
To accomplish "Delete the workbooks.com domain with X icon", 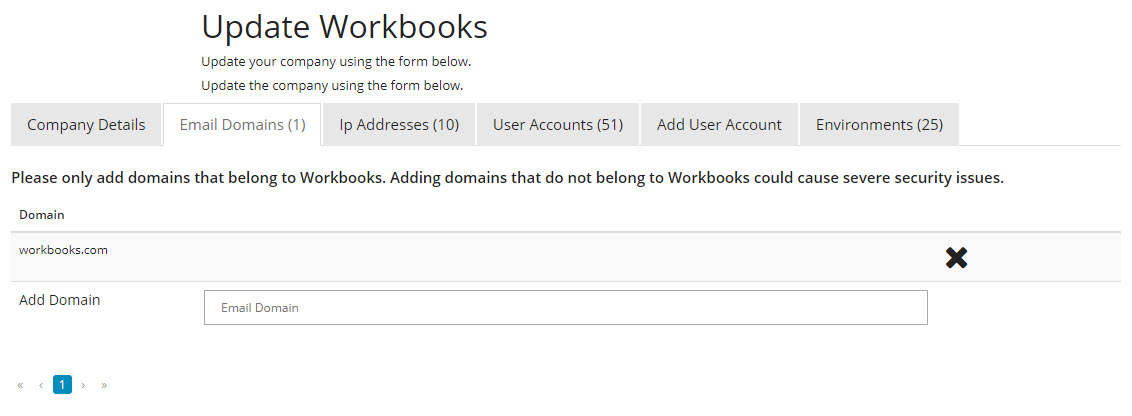I will [956, 258].
